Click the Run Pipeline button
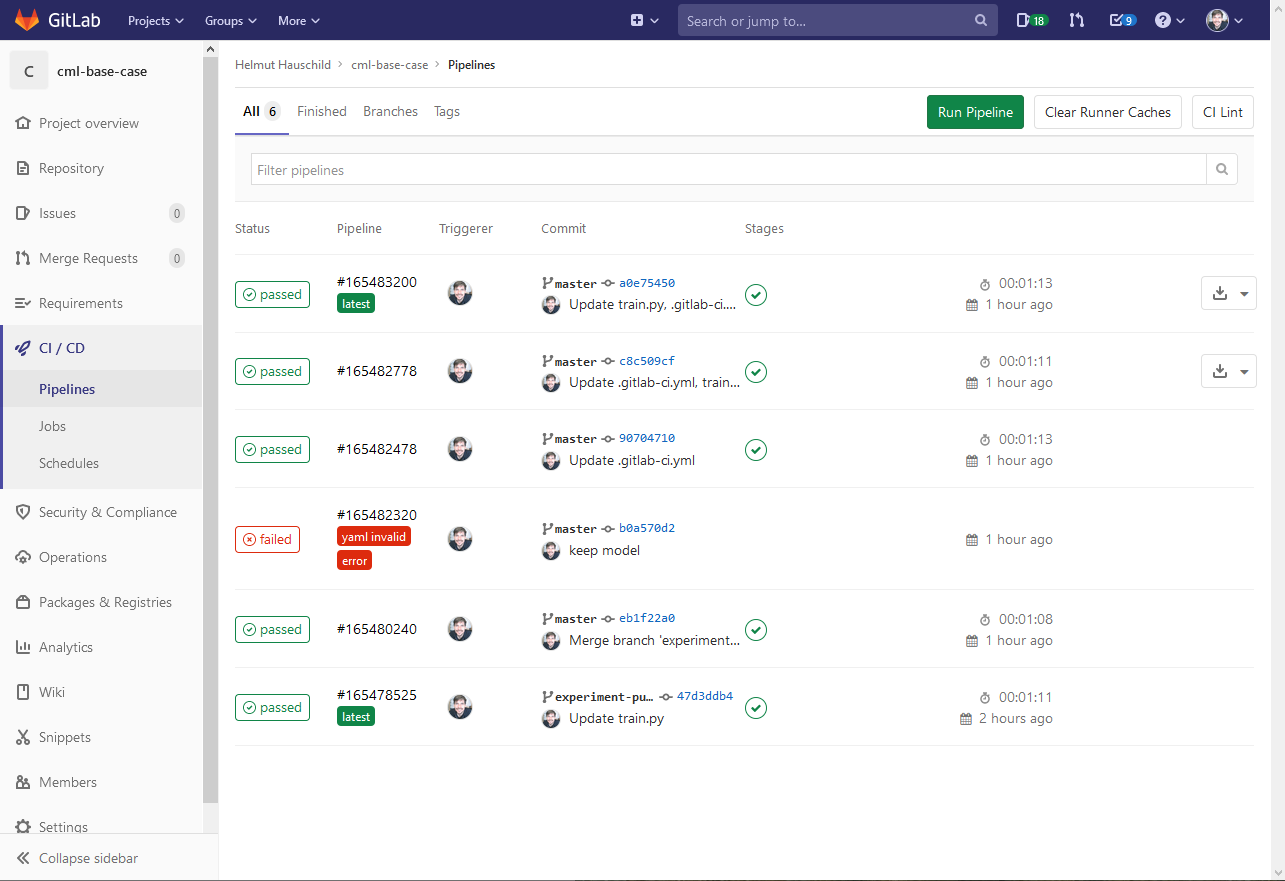Image resolution: width=1285 pixels, height=881 pixels. 975,112
